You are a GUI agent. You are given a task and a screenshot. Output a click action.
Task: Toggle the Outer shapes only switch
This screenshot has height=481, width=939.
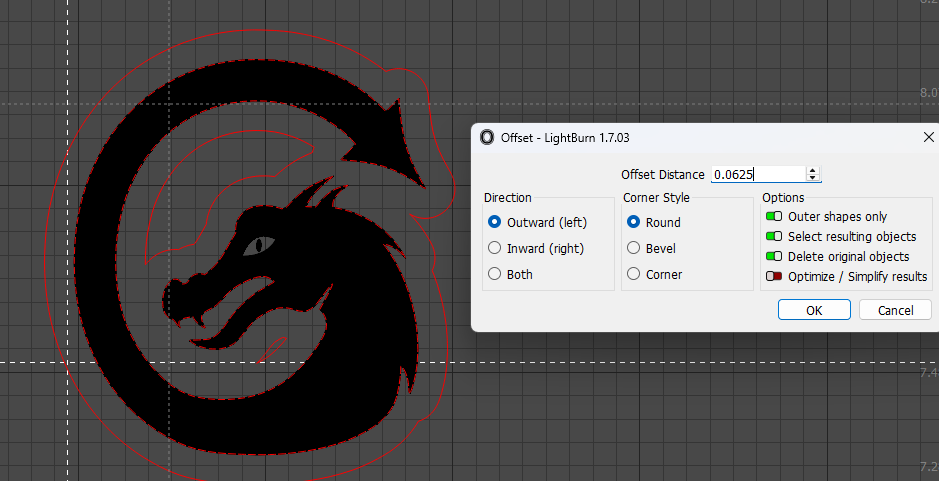click(x=774, y=216)
